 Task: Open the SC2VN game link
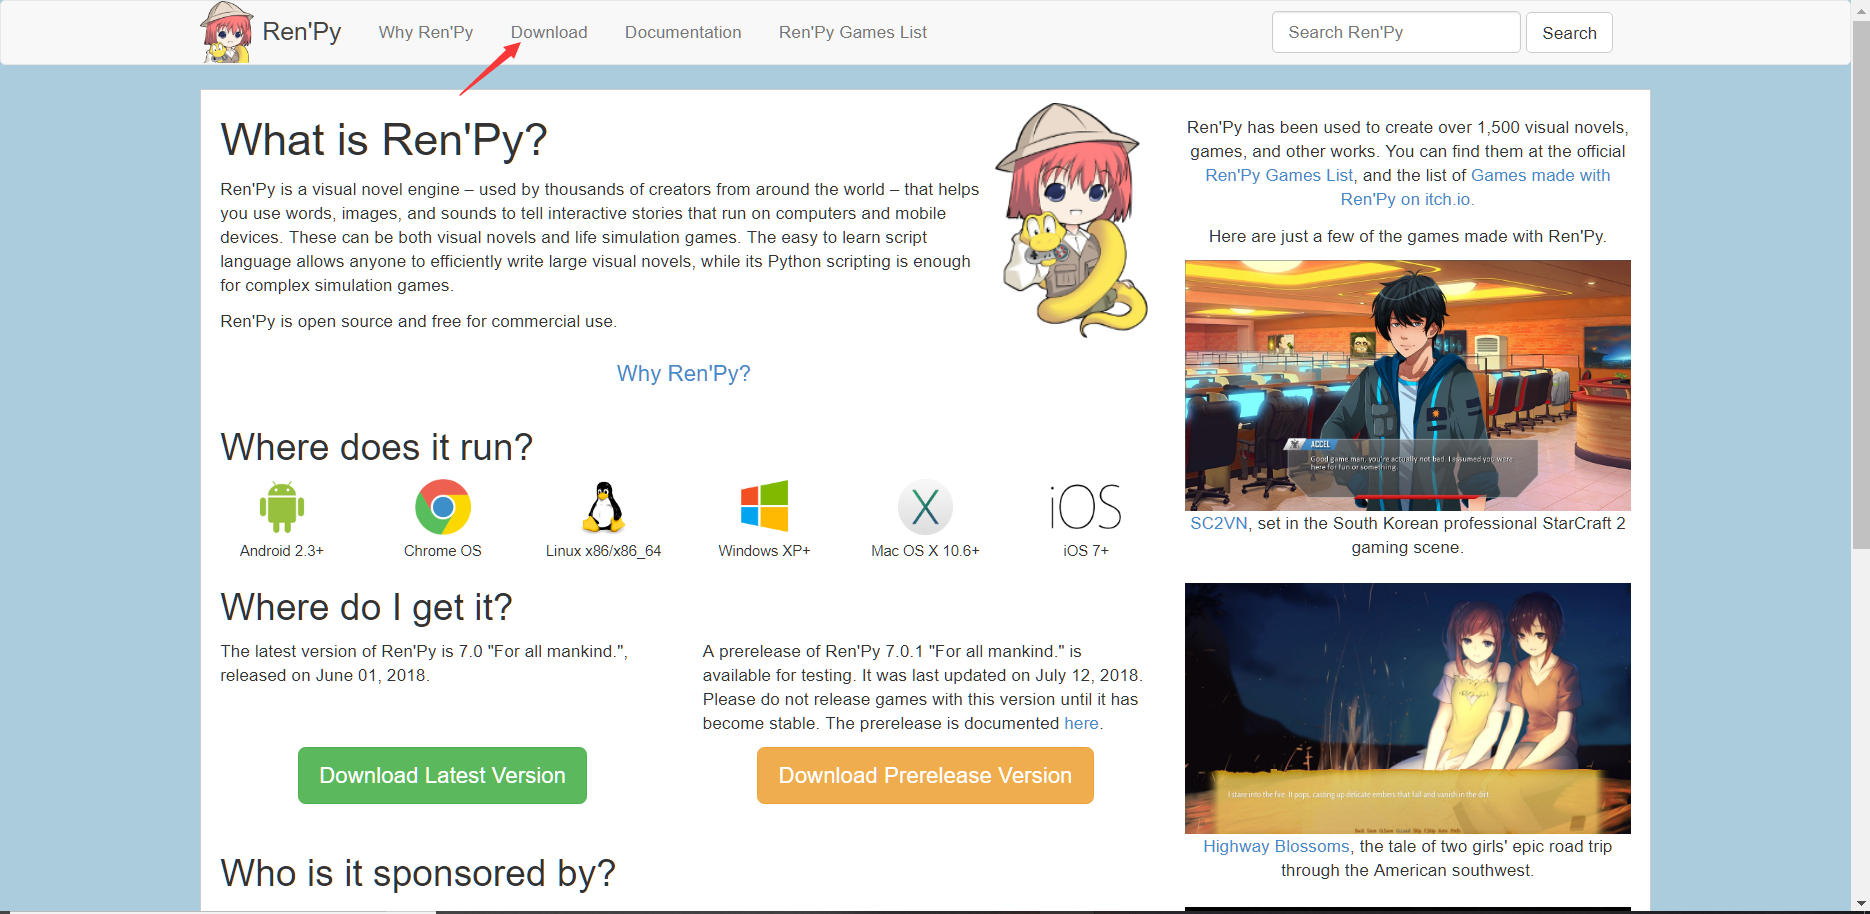(x=1219, y=523)
